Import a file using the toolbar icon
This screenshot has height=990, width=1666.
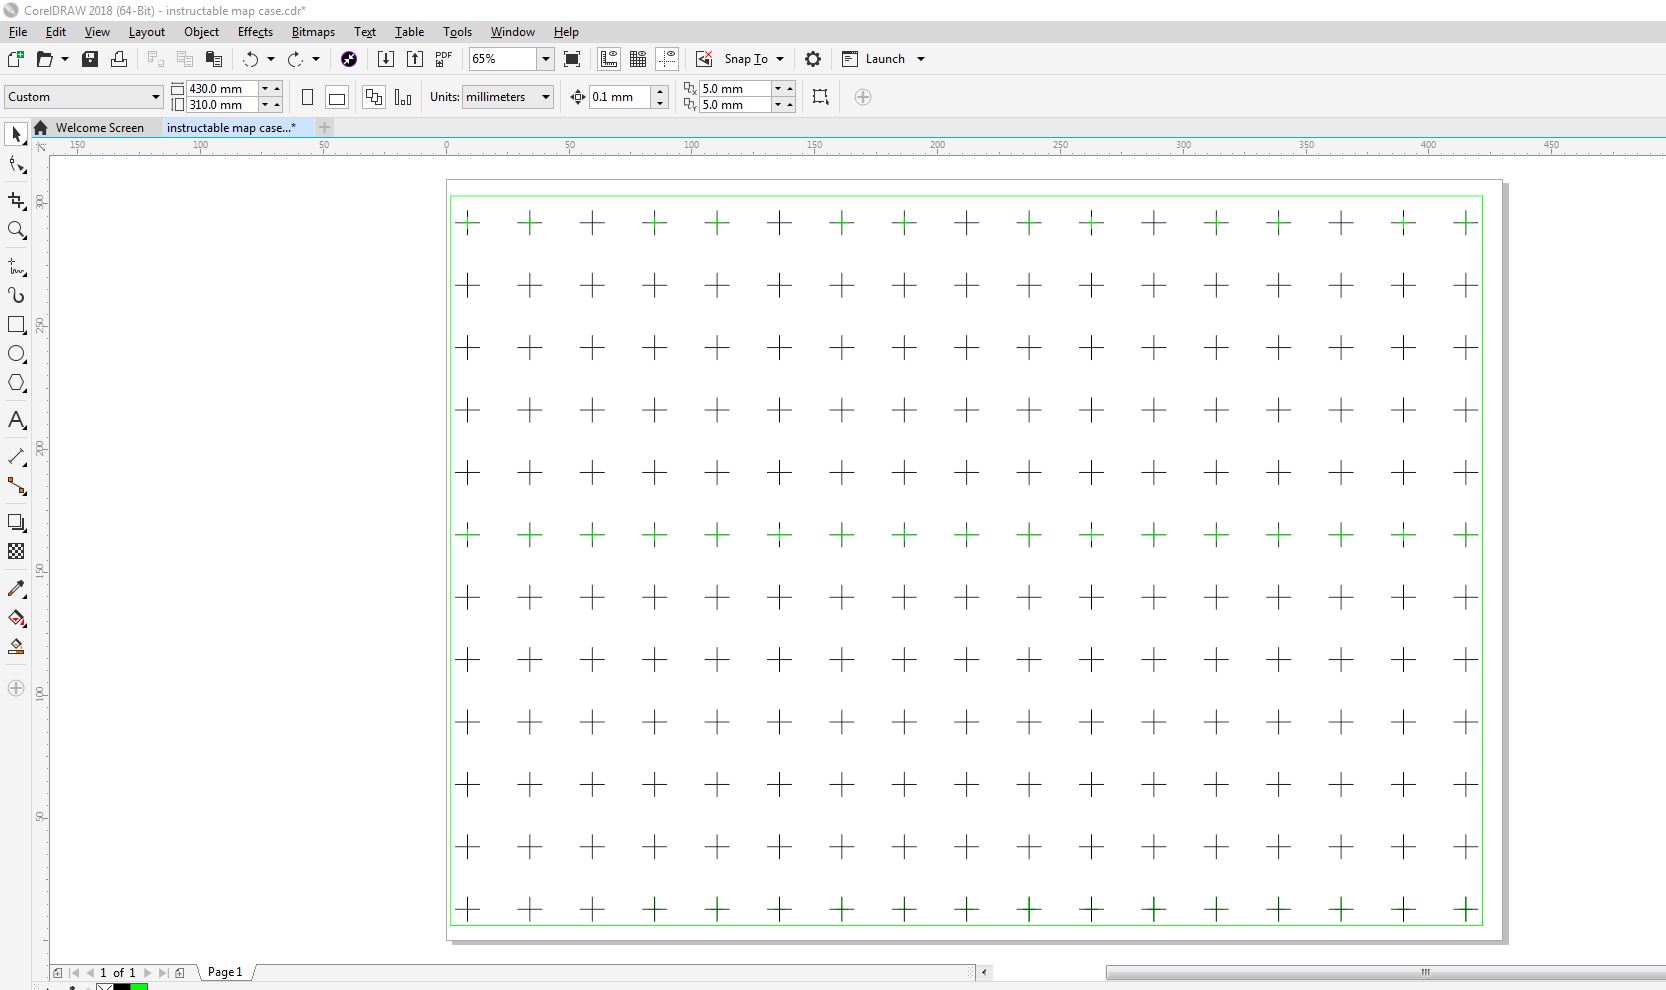385,59
